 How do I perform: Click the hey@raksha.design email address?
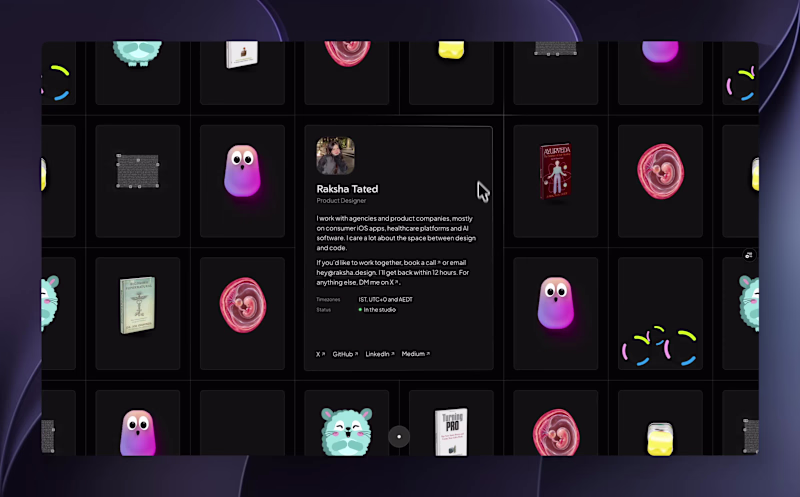coord(348,272)
